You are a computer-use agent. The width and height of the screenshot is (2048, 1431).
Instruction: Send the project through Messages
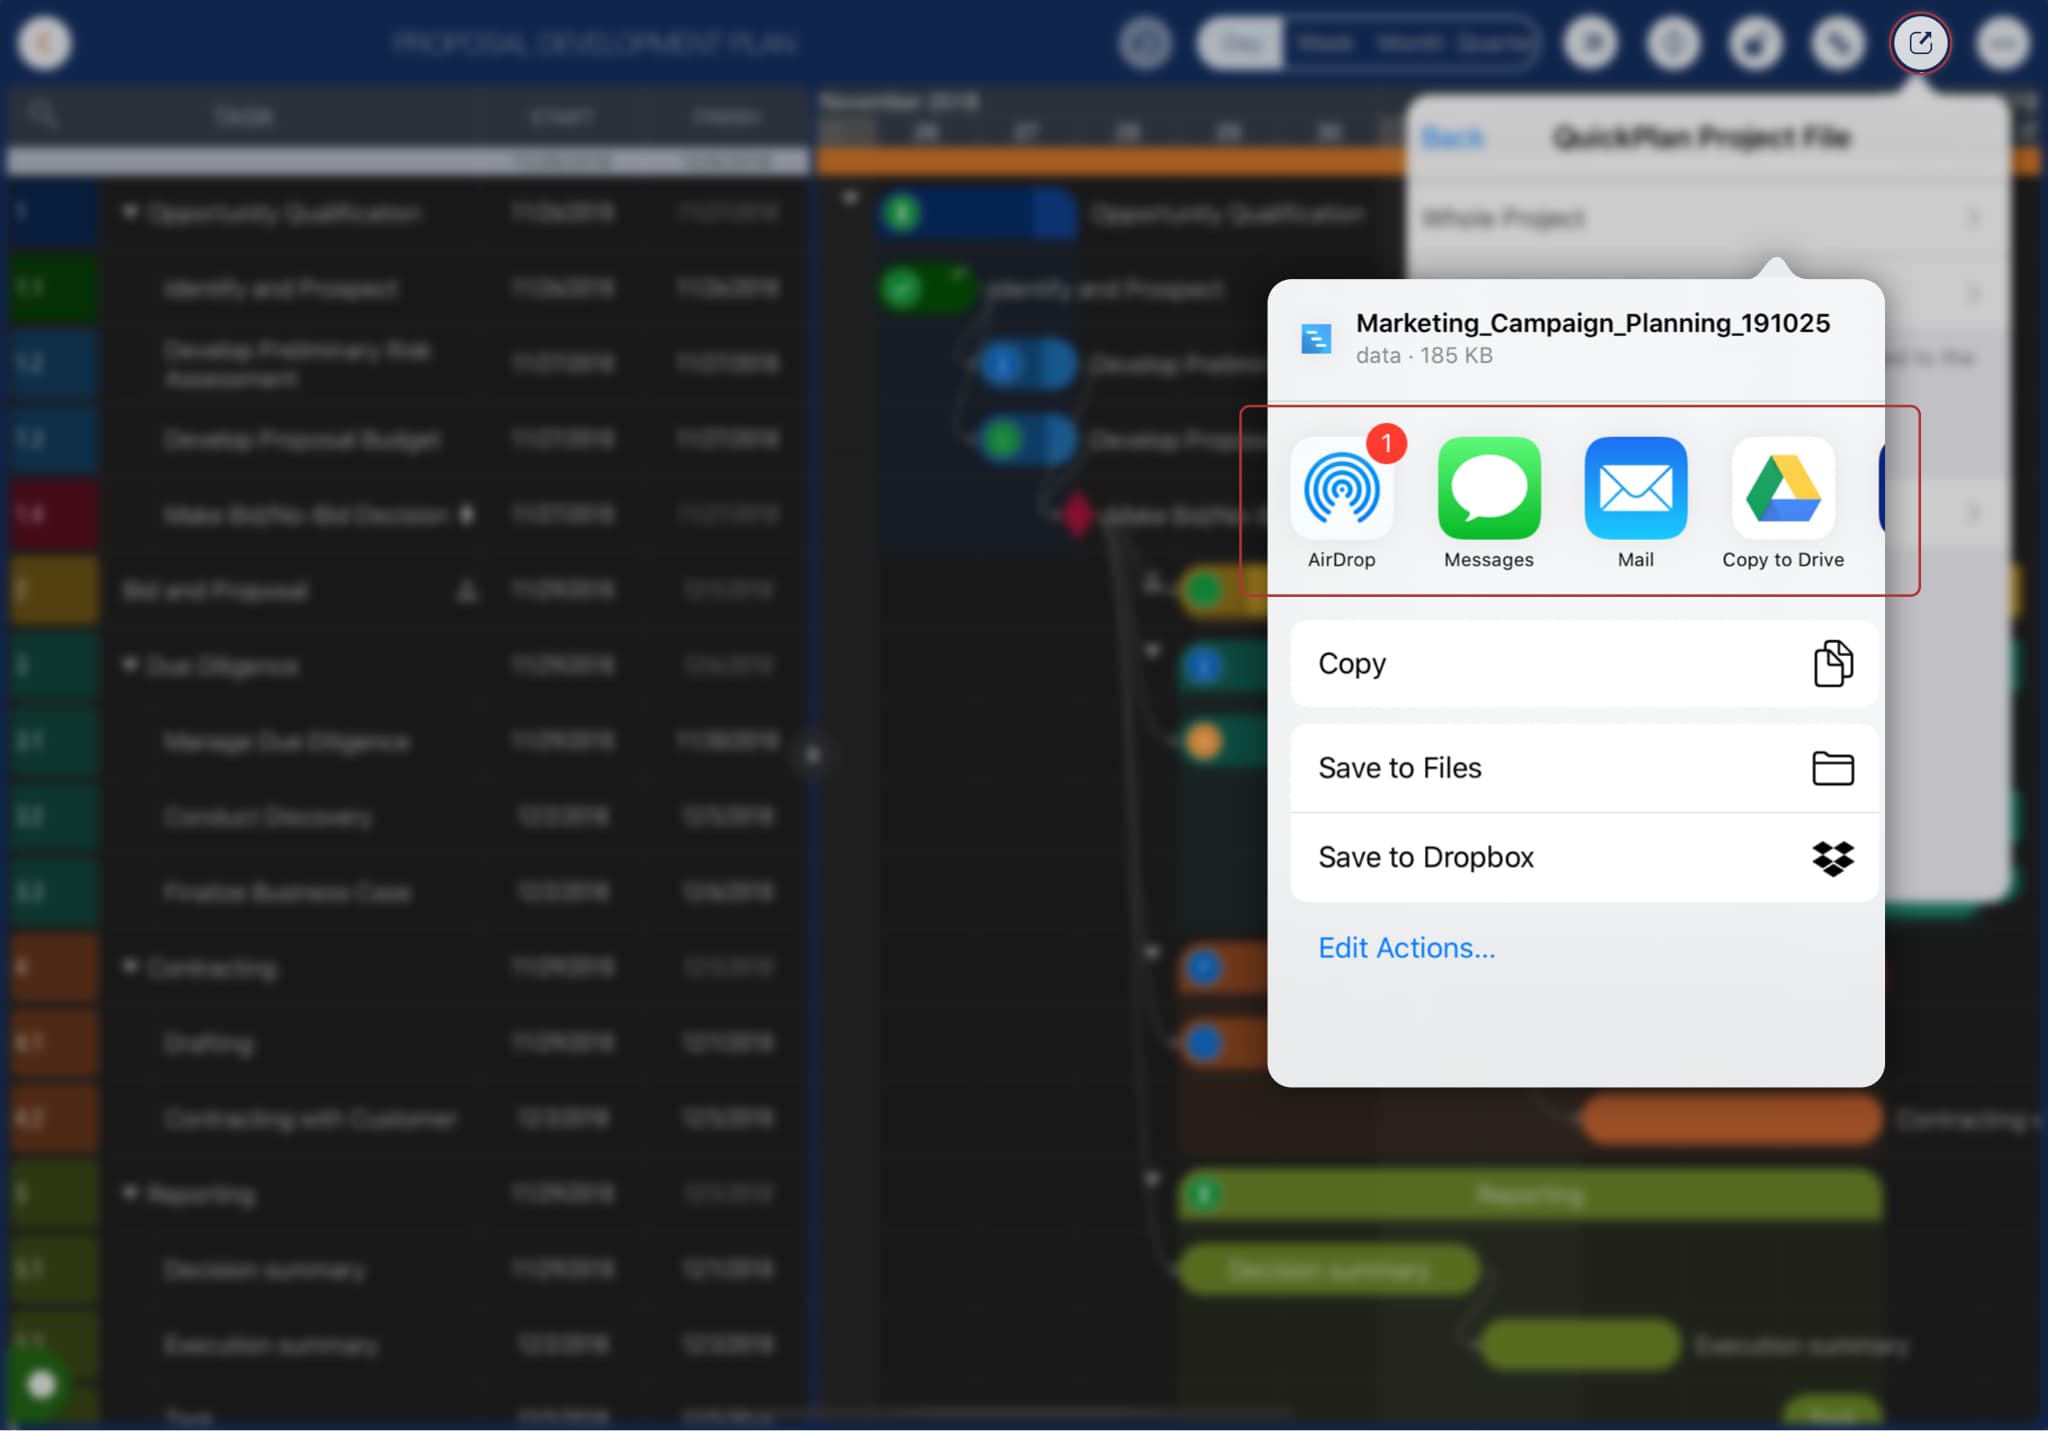point(1488,488)
